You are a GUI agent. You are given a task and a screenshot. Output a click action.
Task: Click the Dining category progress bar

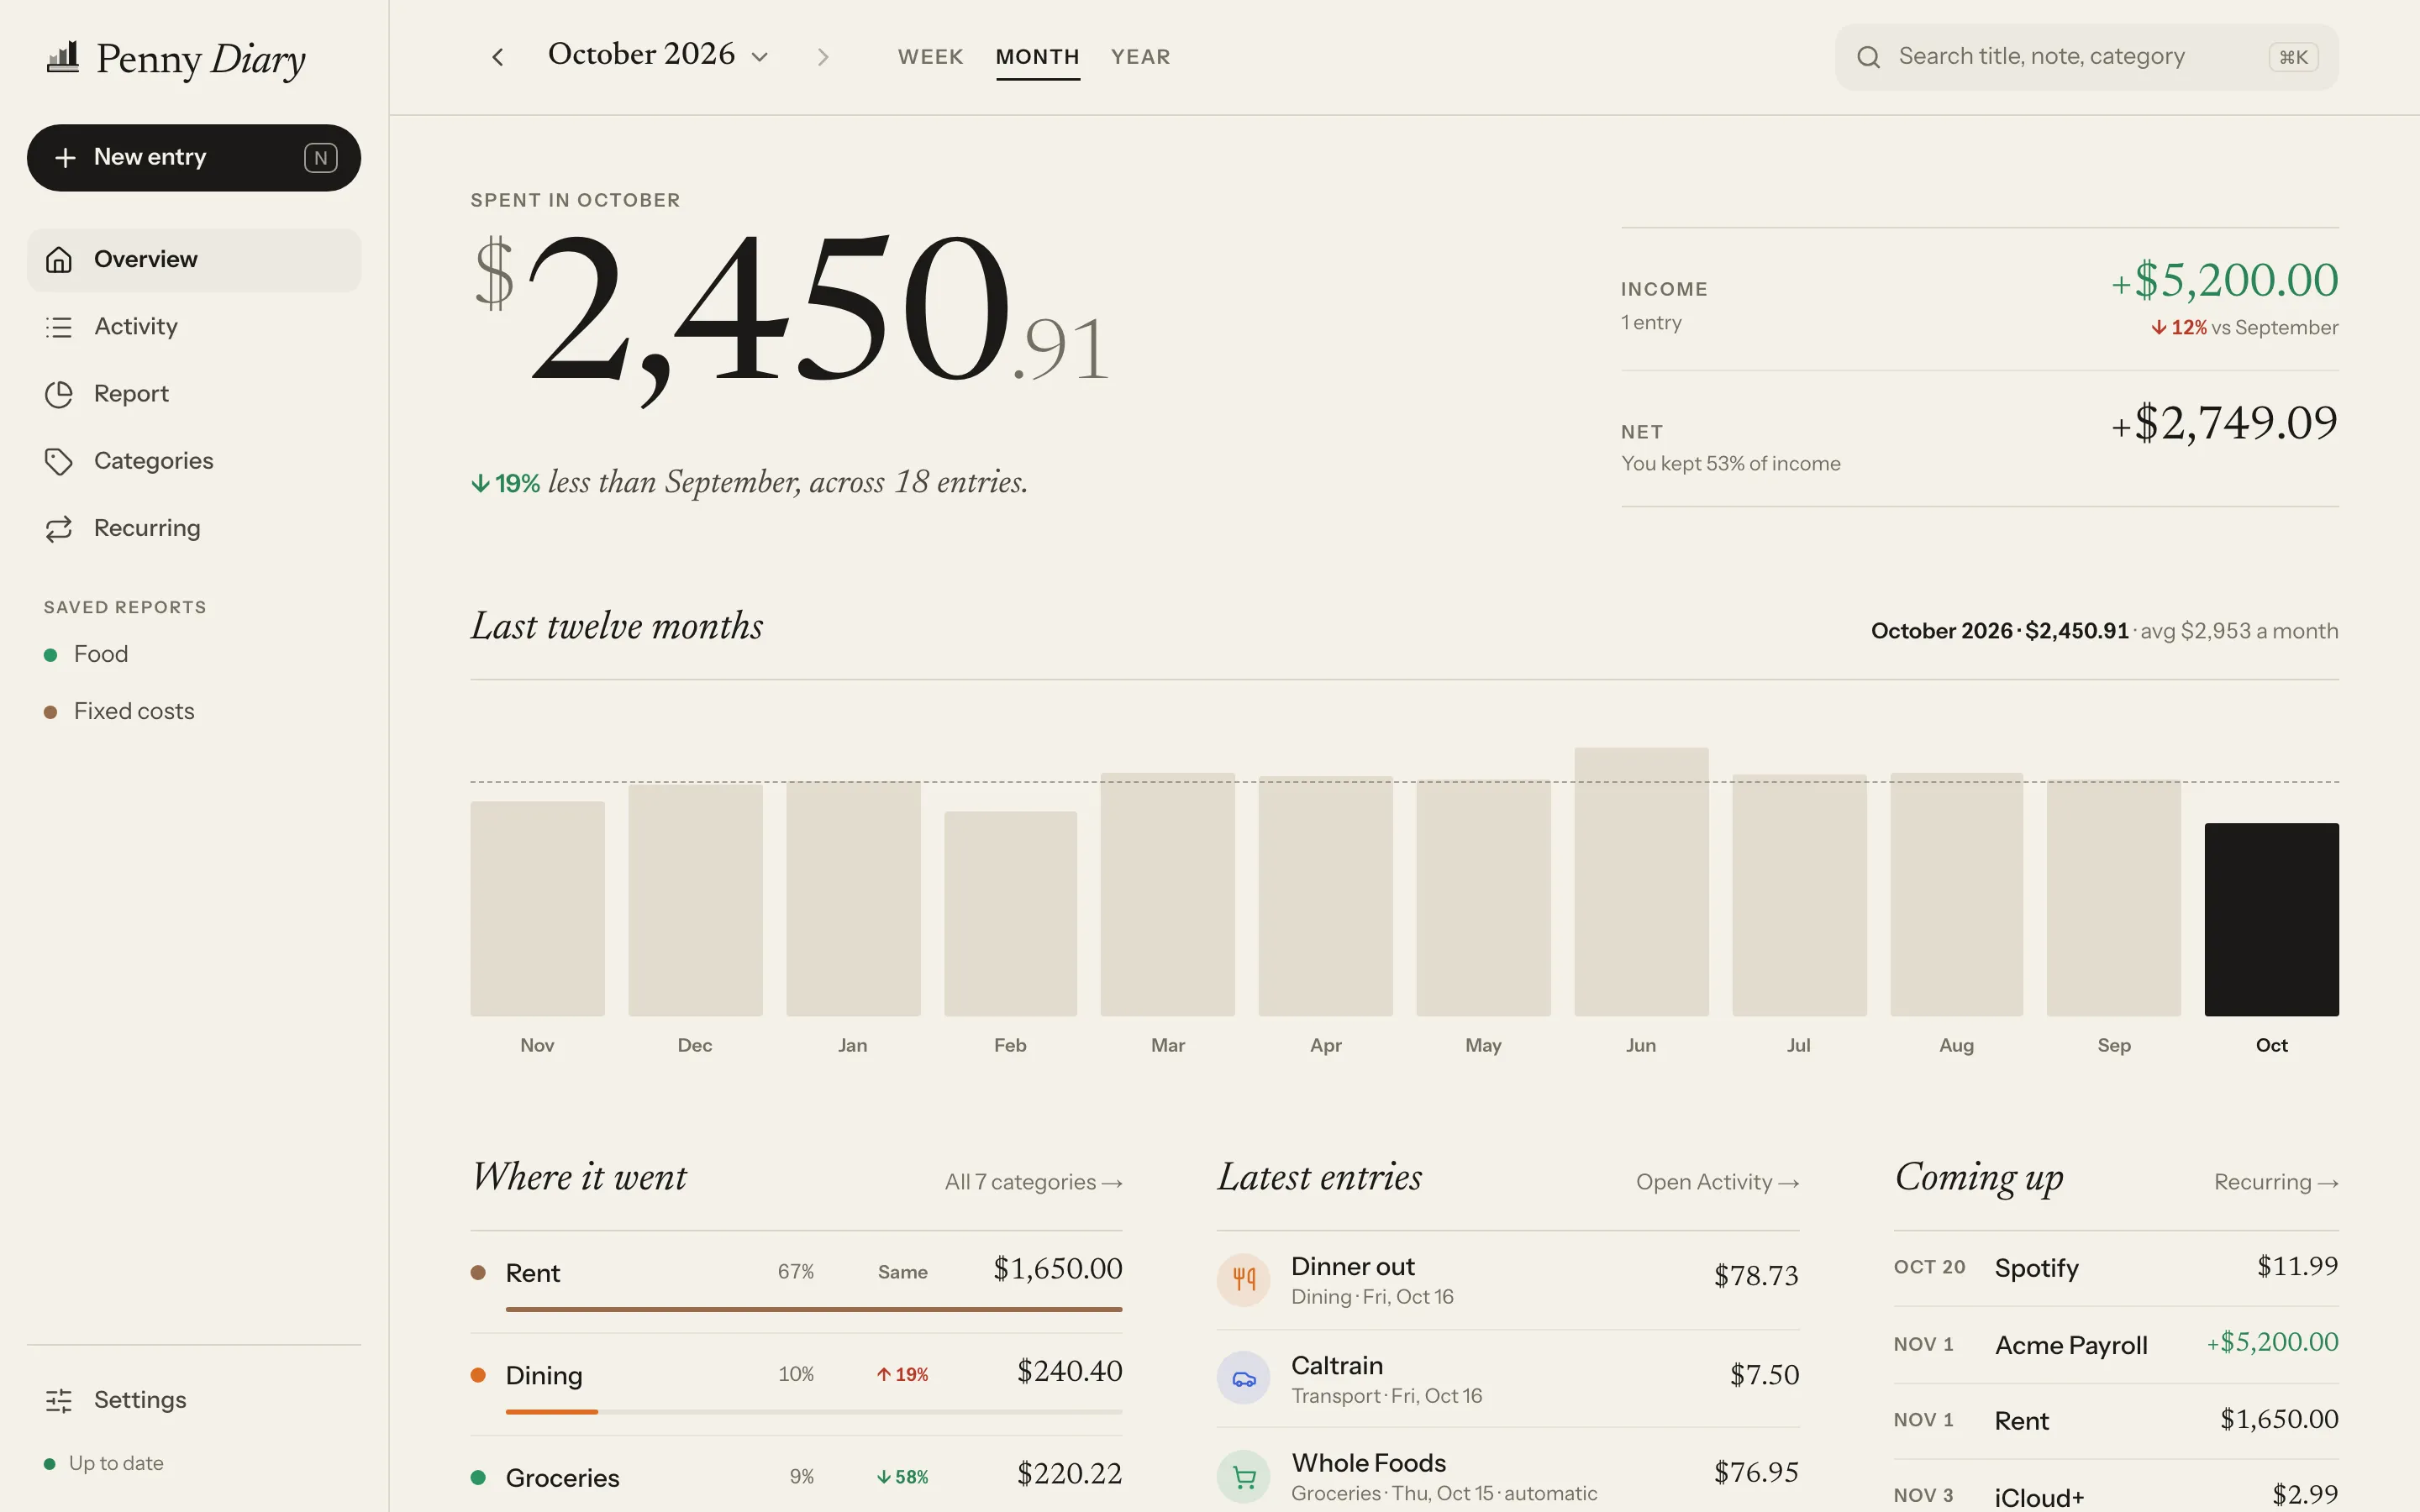point(814,1412)
